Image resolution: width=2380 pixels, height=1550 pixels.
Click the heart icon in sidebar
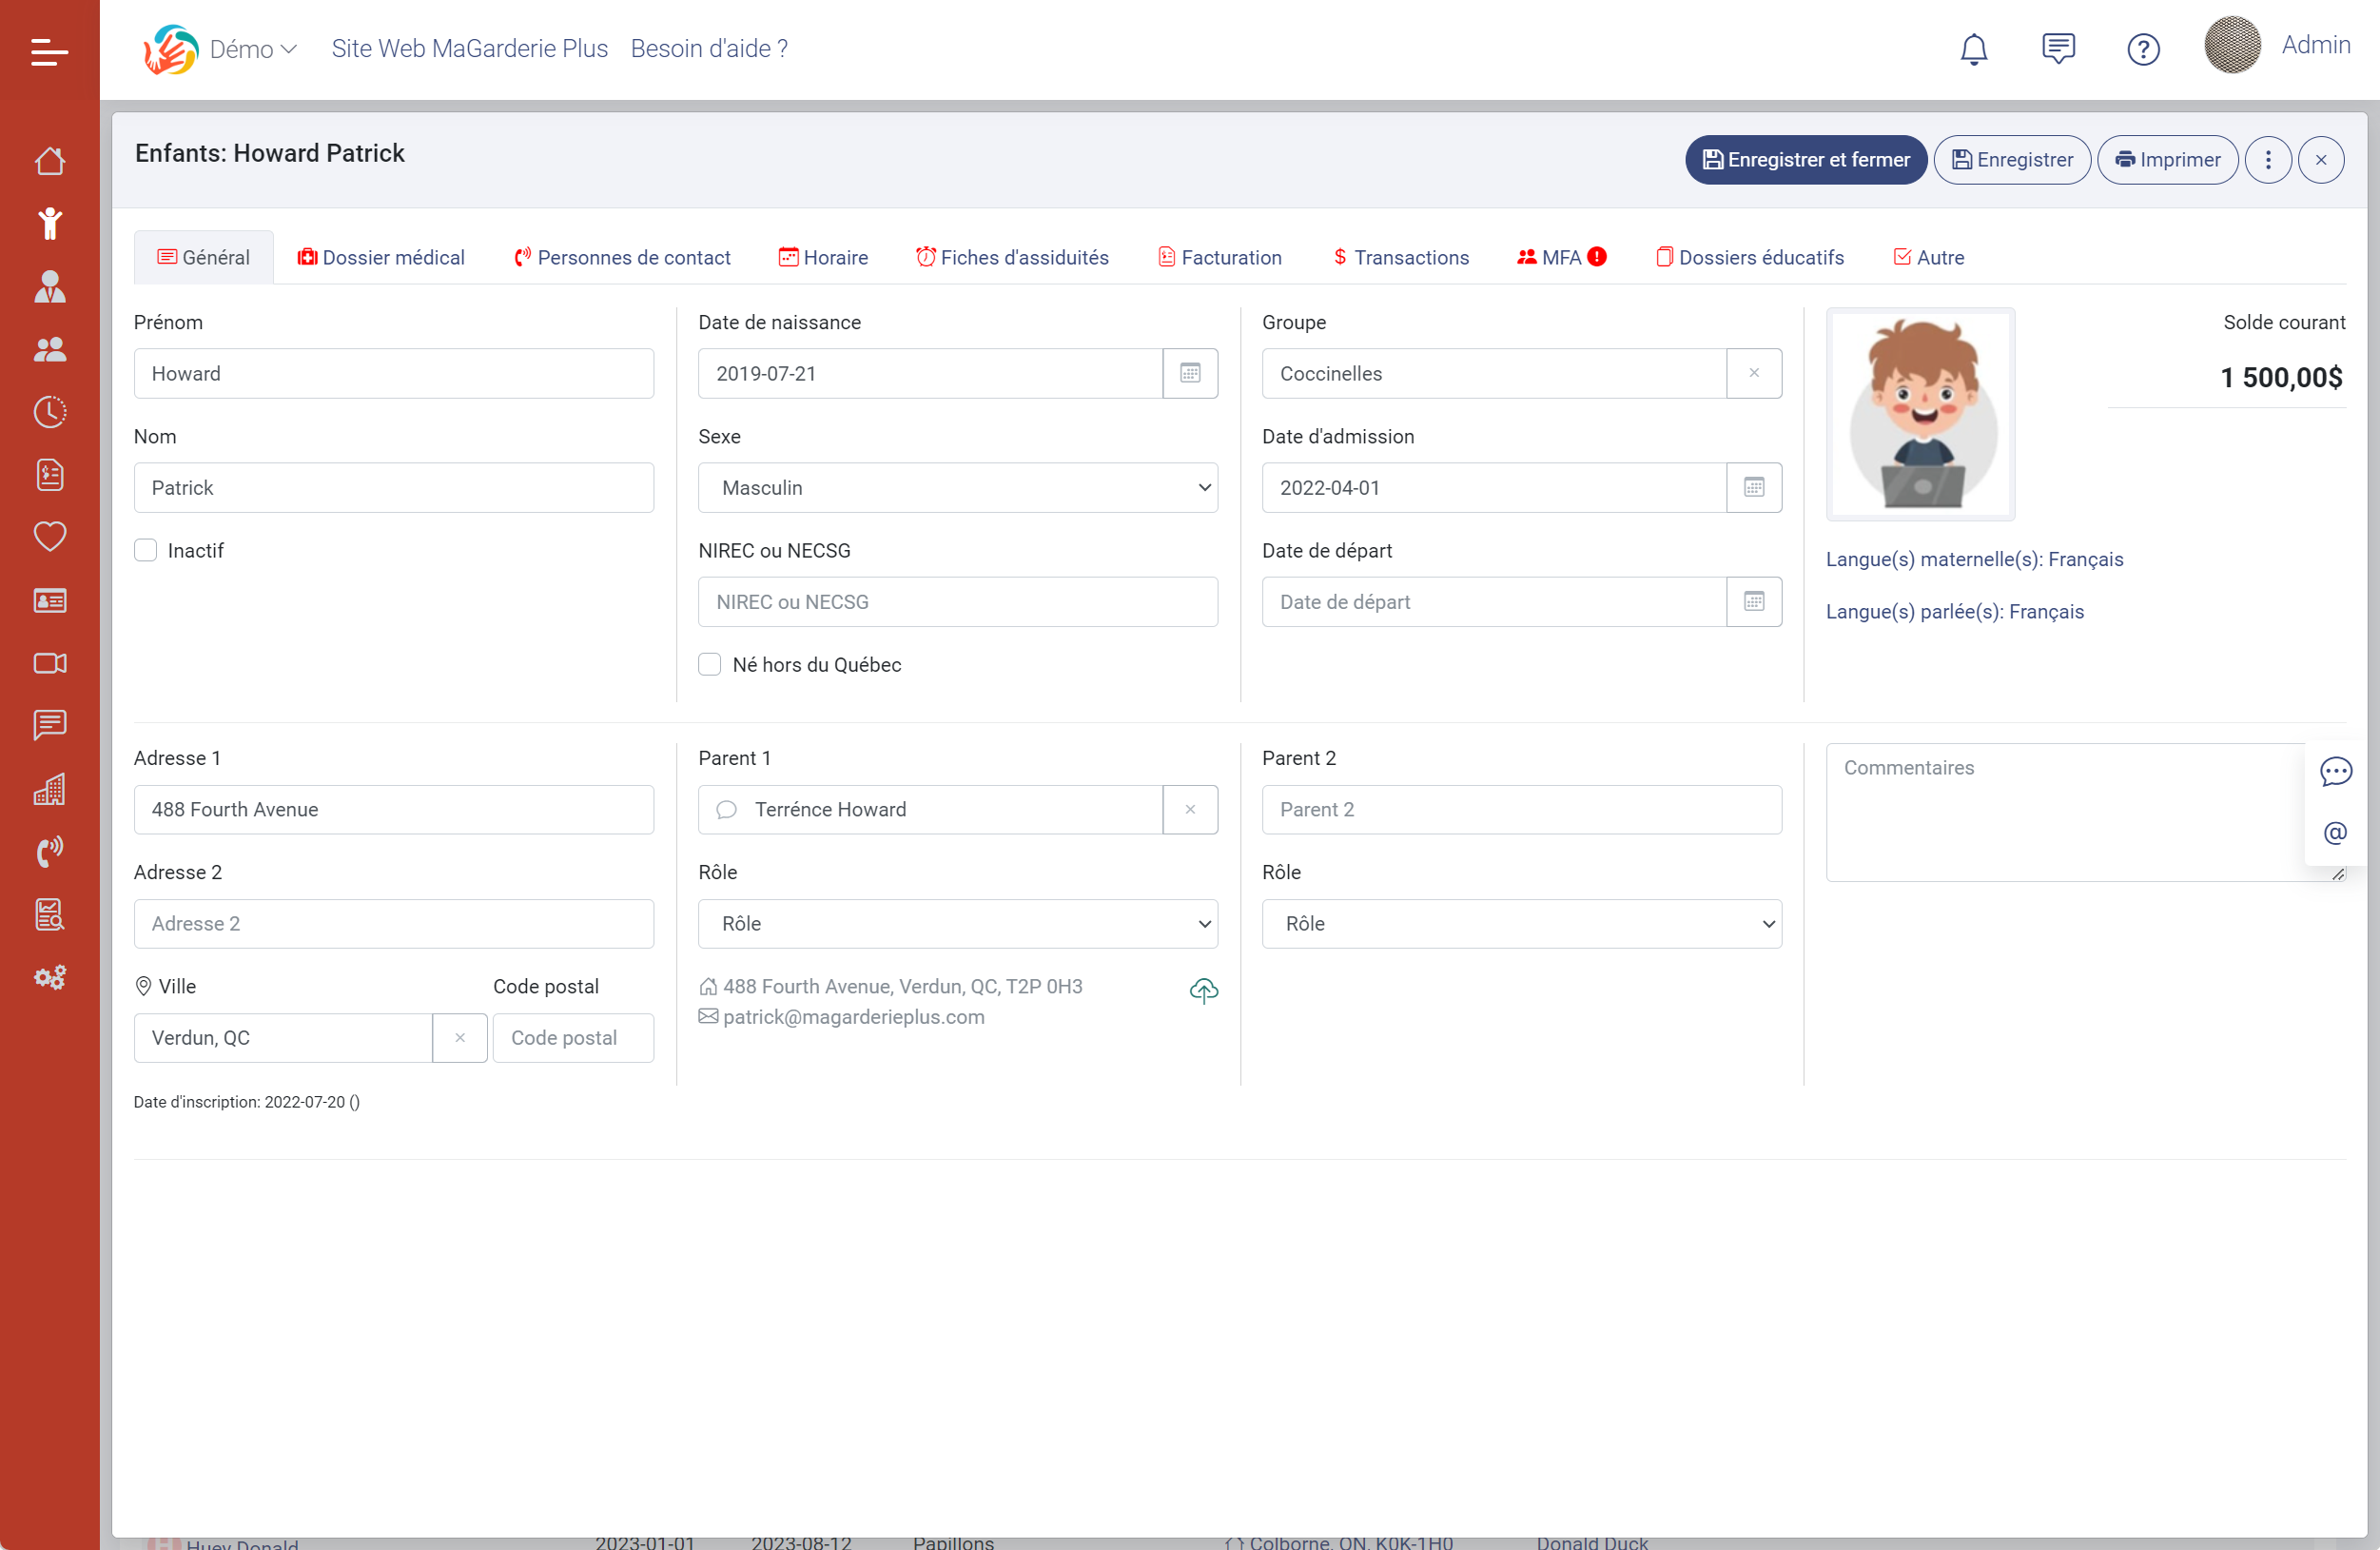click(49, 536)
